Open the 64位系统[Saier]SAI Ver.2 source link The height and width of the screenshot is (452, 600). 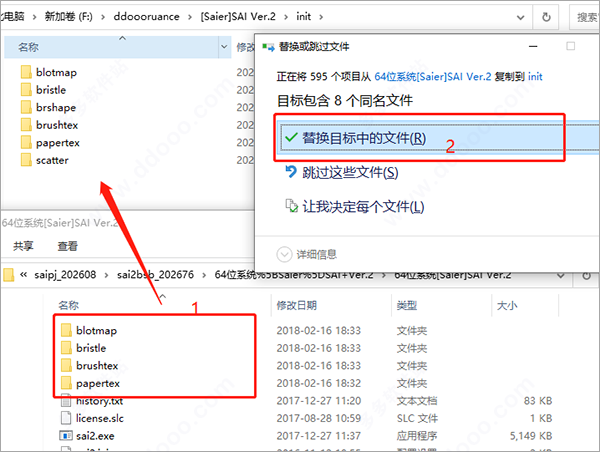tap(432, 77)
